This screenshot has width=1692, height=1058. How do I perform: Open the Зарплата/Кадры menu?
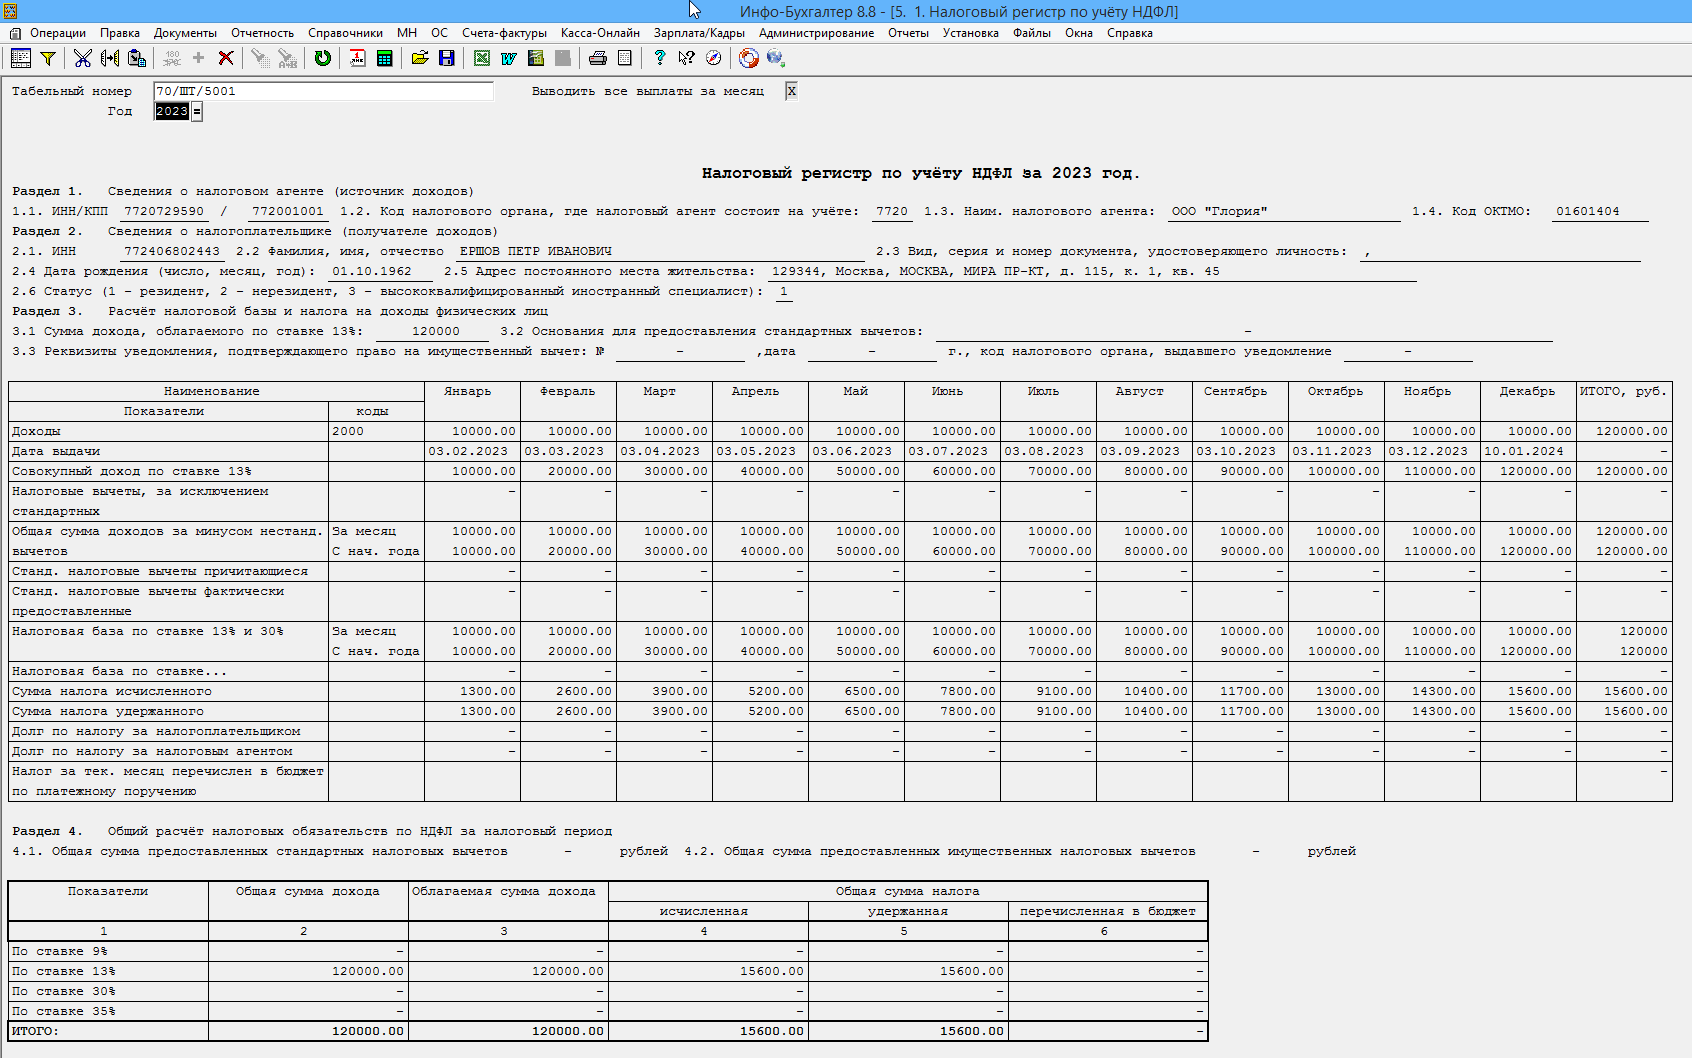tap(700, 33)
